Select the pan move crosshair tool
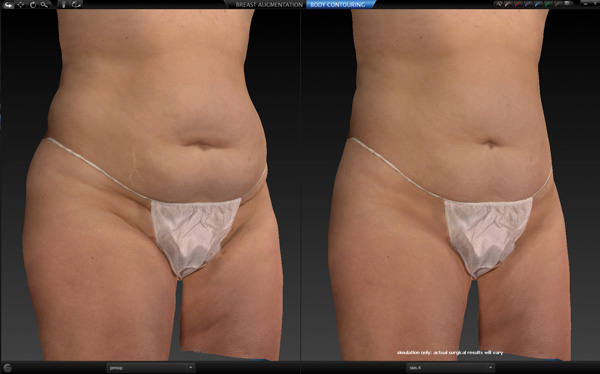Screen dimensions: 600x374 (x=21, y=5)
